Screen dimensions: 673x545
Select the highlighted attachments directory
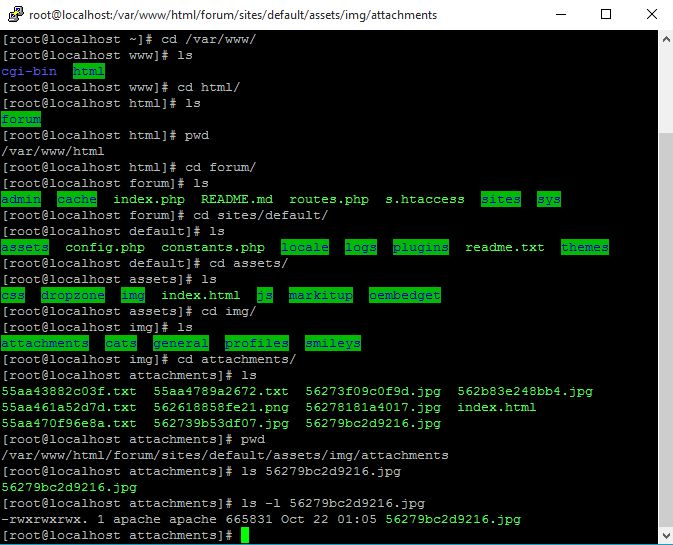45,343
